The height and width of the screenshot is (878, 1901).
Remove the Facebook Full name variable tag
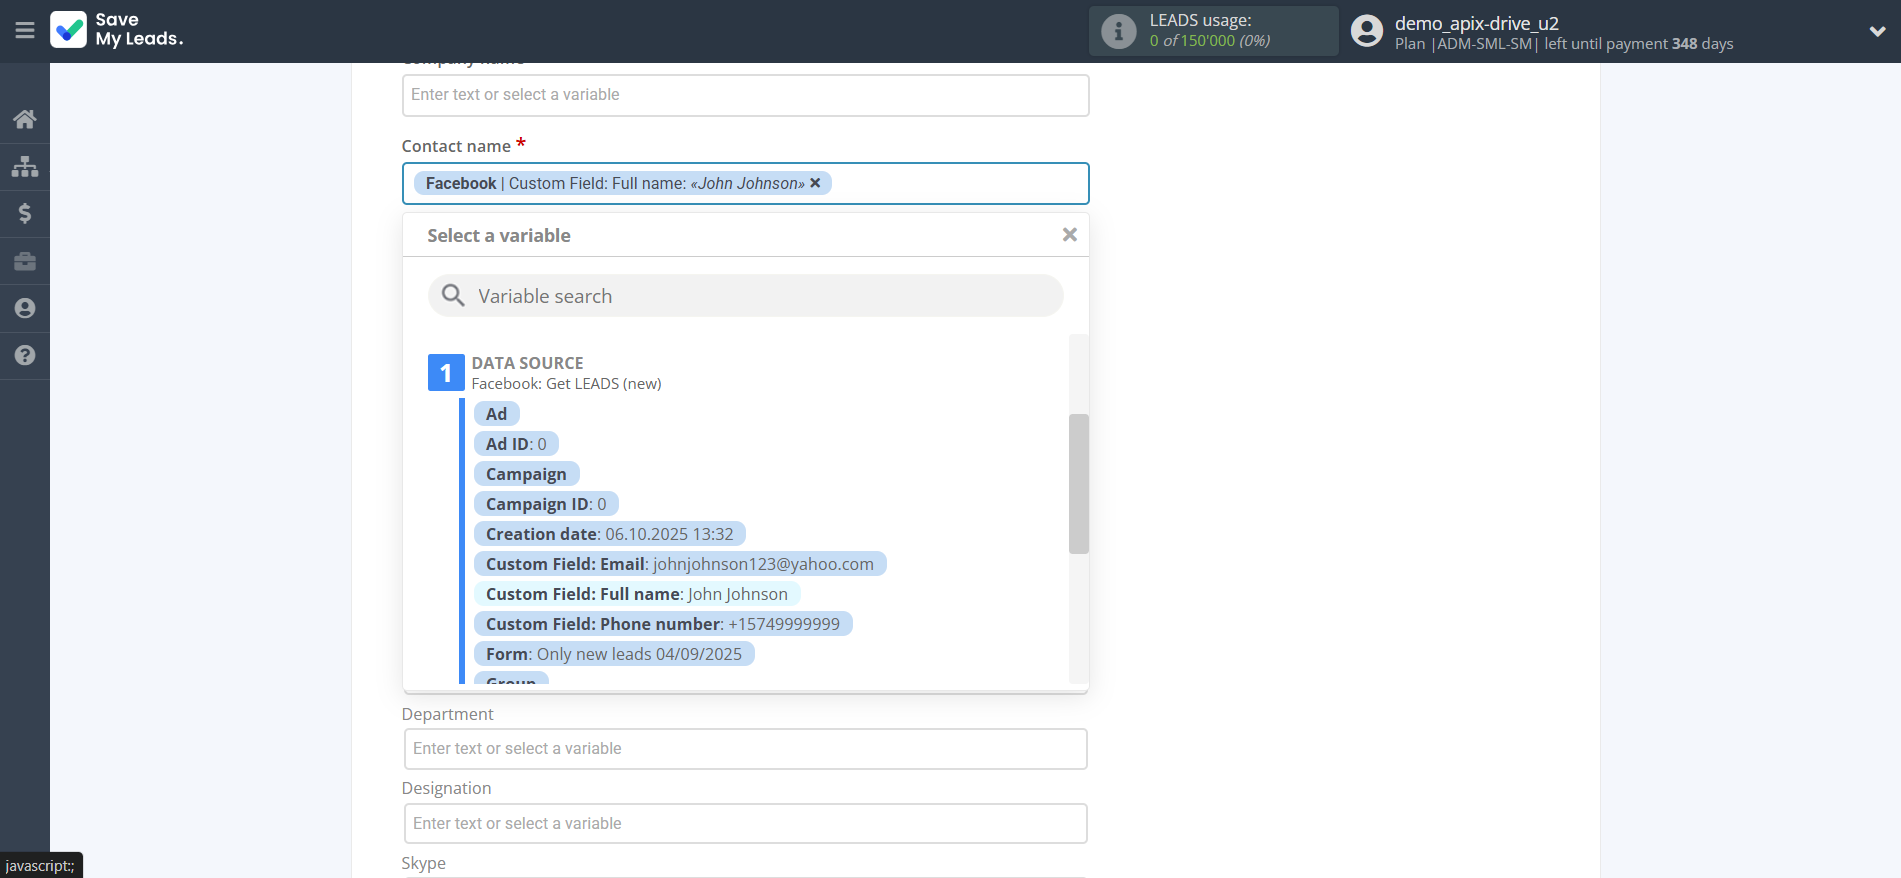[x=815, y=183]
